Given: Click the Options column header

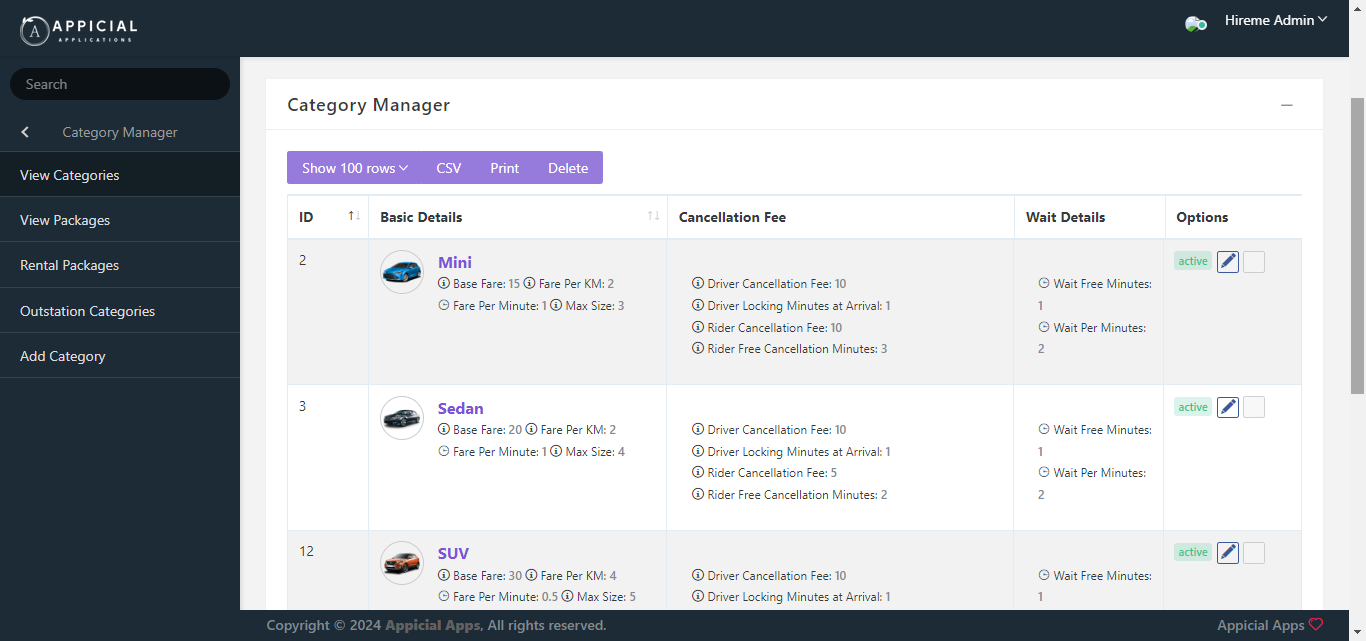Looking at the screenshot, I should [x=1233, y=217].
